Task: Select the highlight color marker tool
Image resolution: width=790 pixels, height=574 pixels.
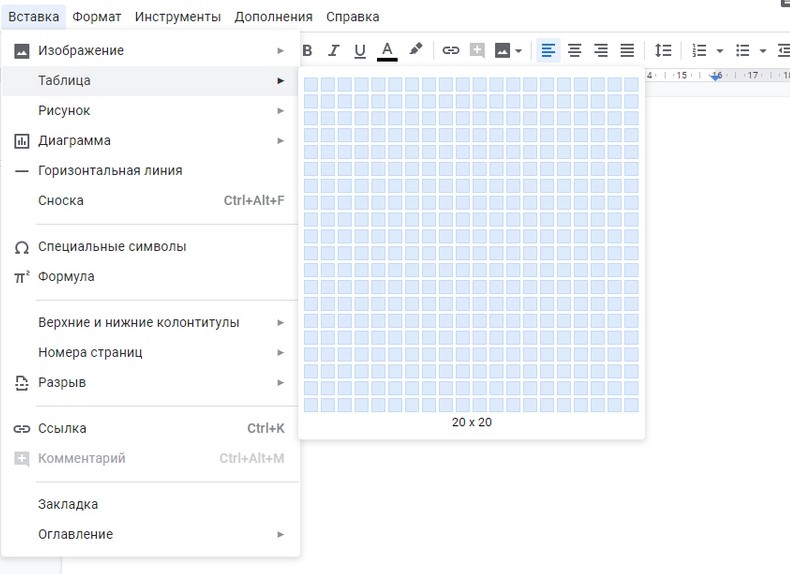Action: [416, 50]
